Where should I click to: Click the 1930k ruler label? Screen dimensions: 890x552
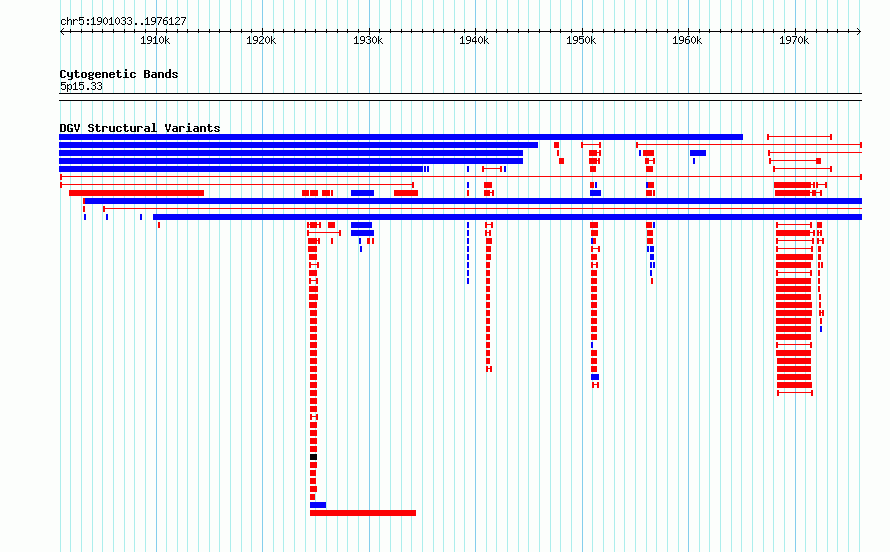(x=368, y=41)
